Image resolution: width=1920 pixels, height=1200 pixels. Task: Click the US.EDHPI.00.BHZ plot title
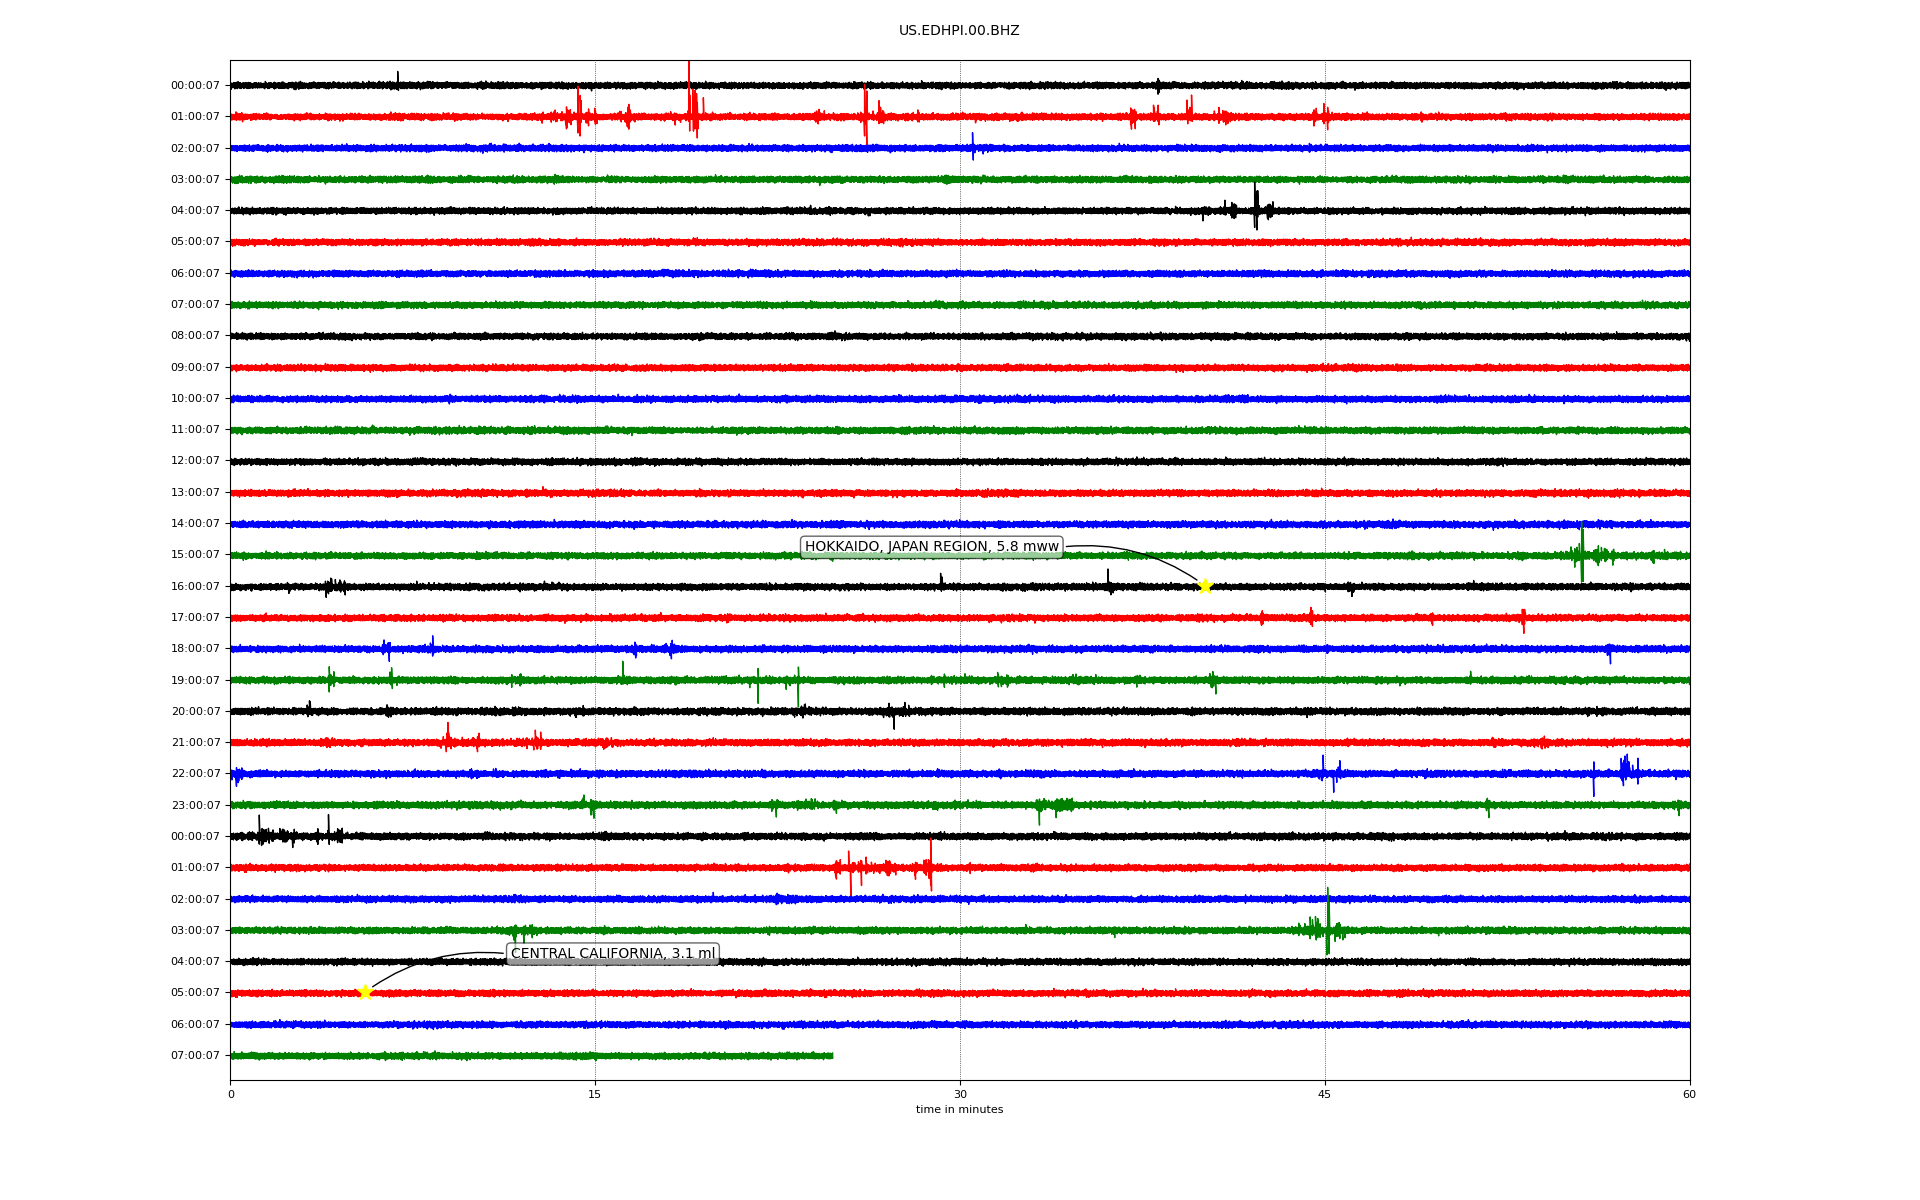[x=959, y=31]
